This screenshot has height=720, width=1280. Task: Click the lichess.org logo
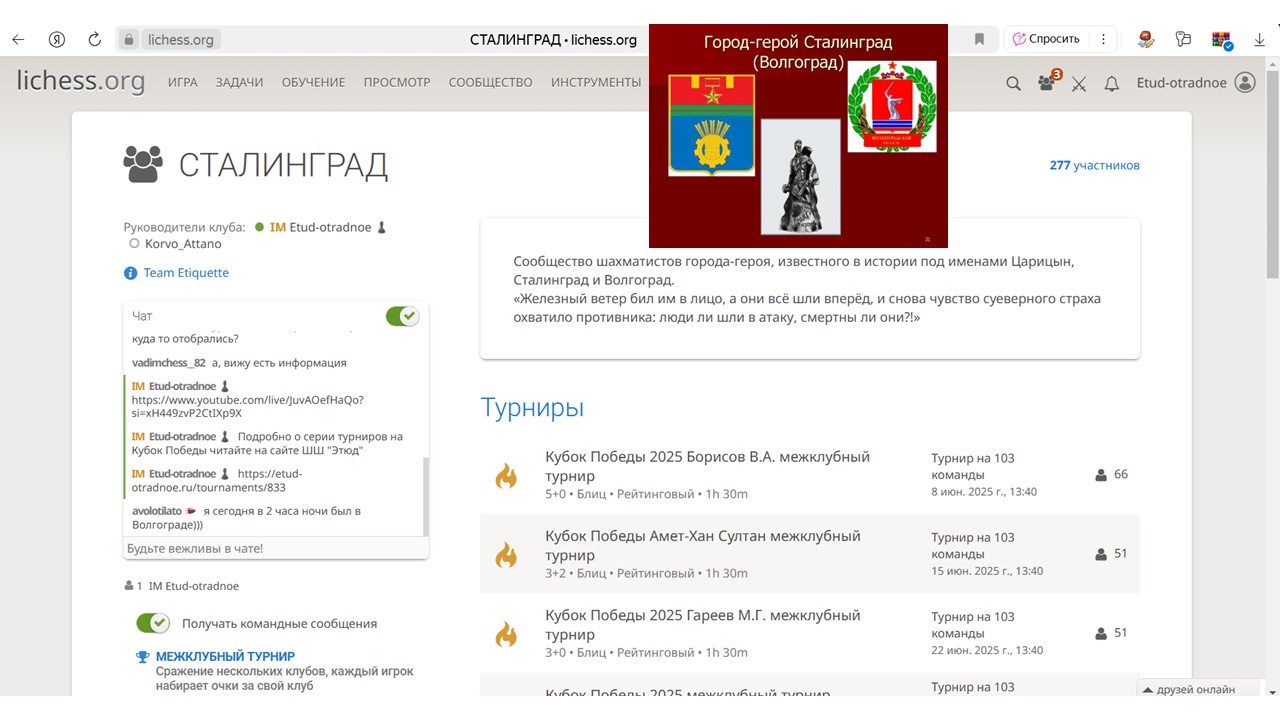click(81, 81)
